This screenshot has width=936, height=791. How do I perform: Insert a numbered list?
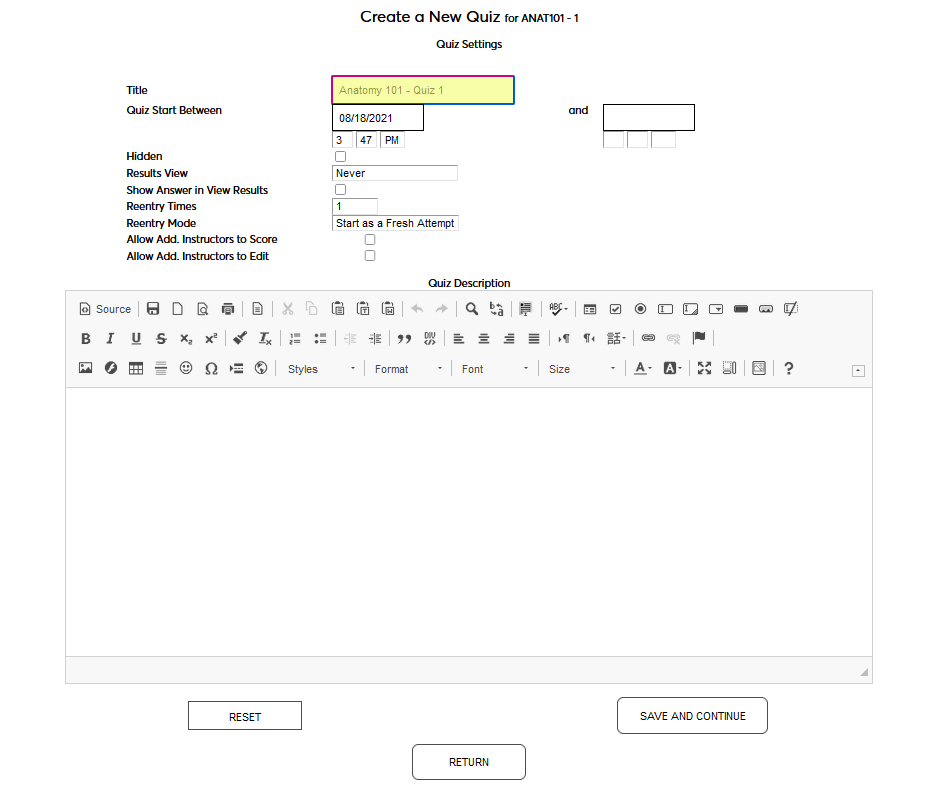coord(295,339)
